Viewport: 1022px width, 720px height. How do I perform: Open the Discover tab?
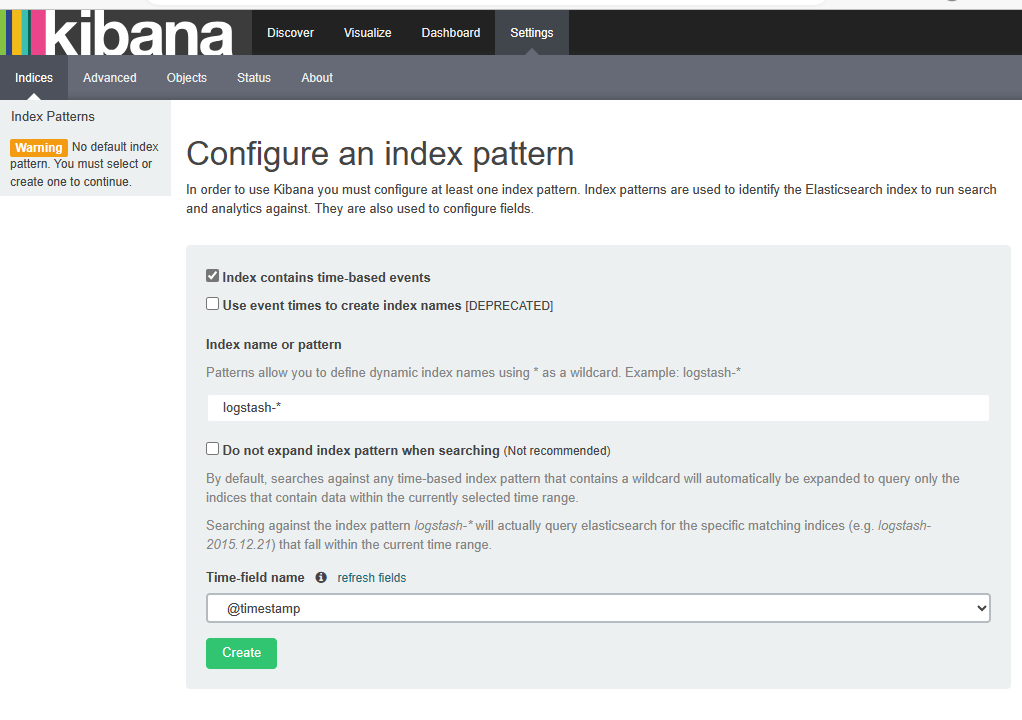click(x=290, y=33)
